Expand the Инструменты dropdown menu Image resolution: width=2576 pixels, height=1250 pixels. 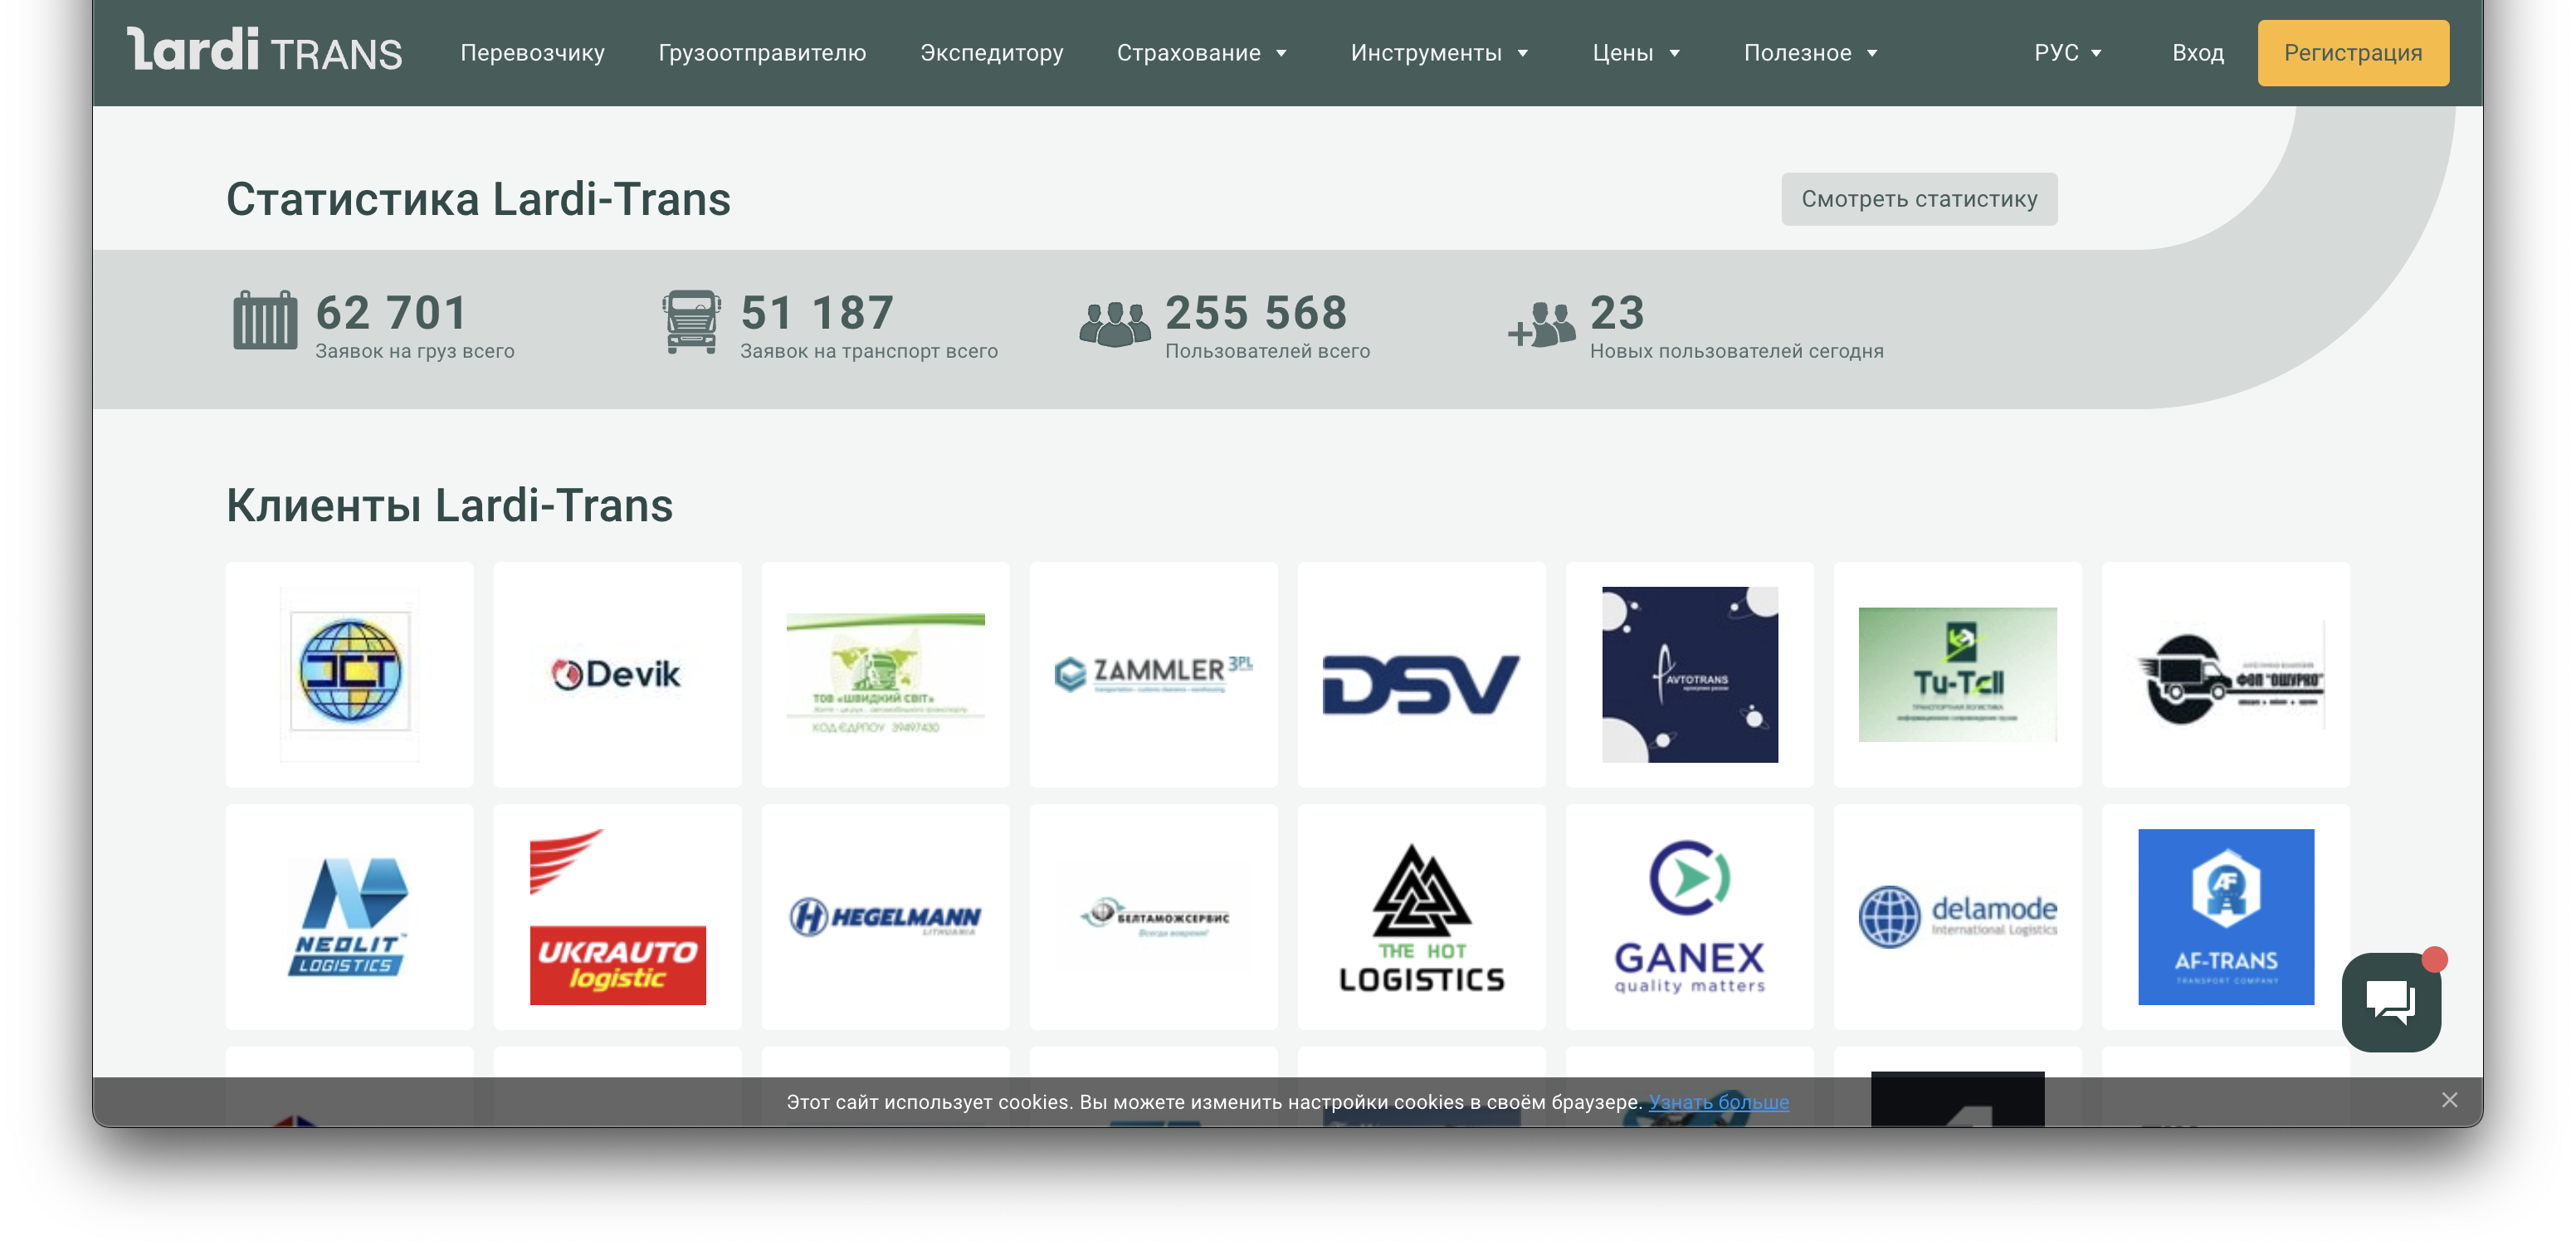[x=1440, y=53]
